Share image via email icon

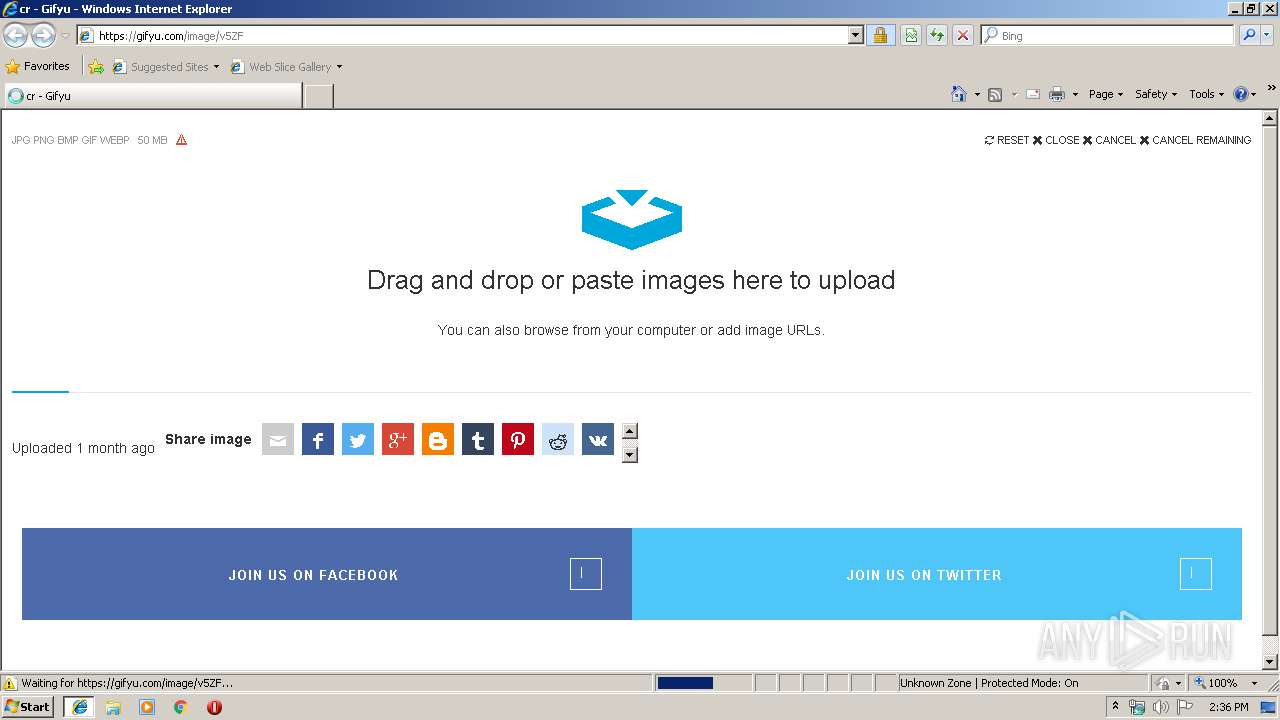[278, 439]
